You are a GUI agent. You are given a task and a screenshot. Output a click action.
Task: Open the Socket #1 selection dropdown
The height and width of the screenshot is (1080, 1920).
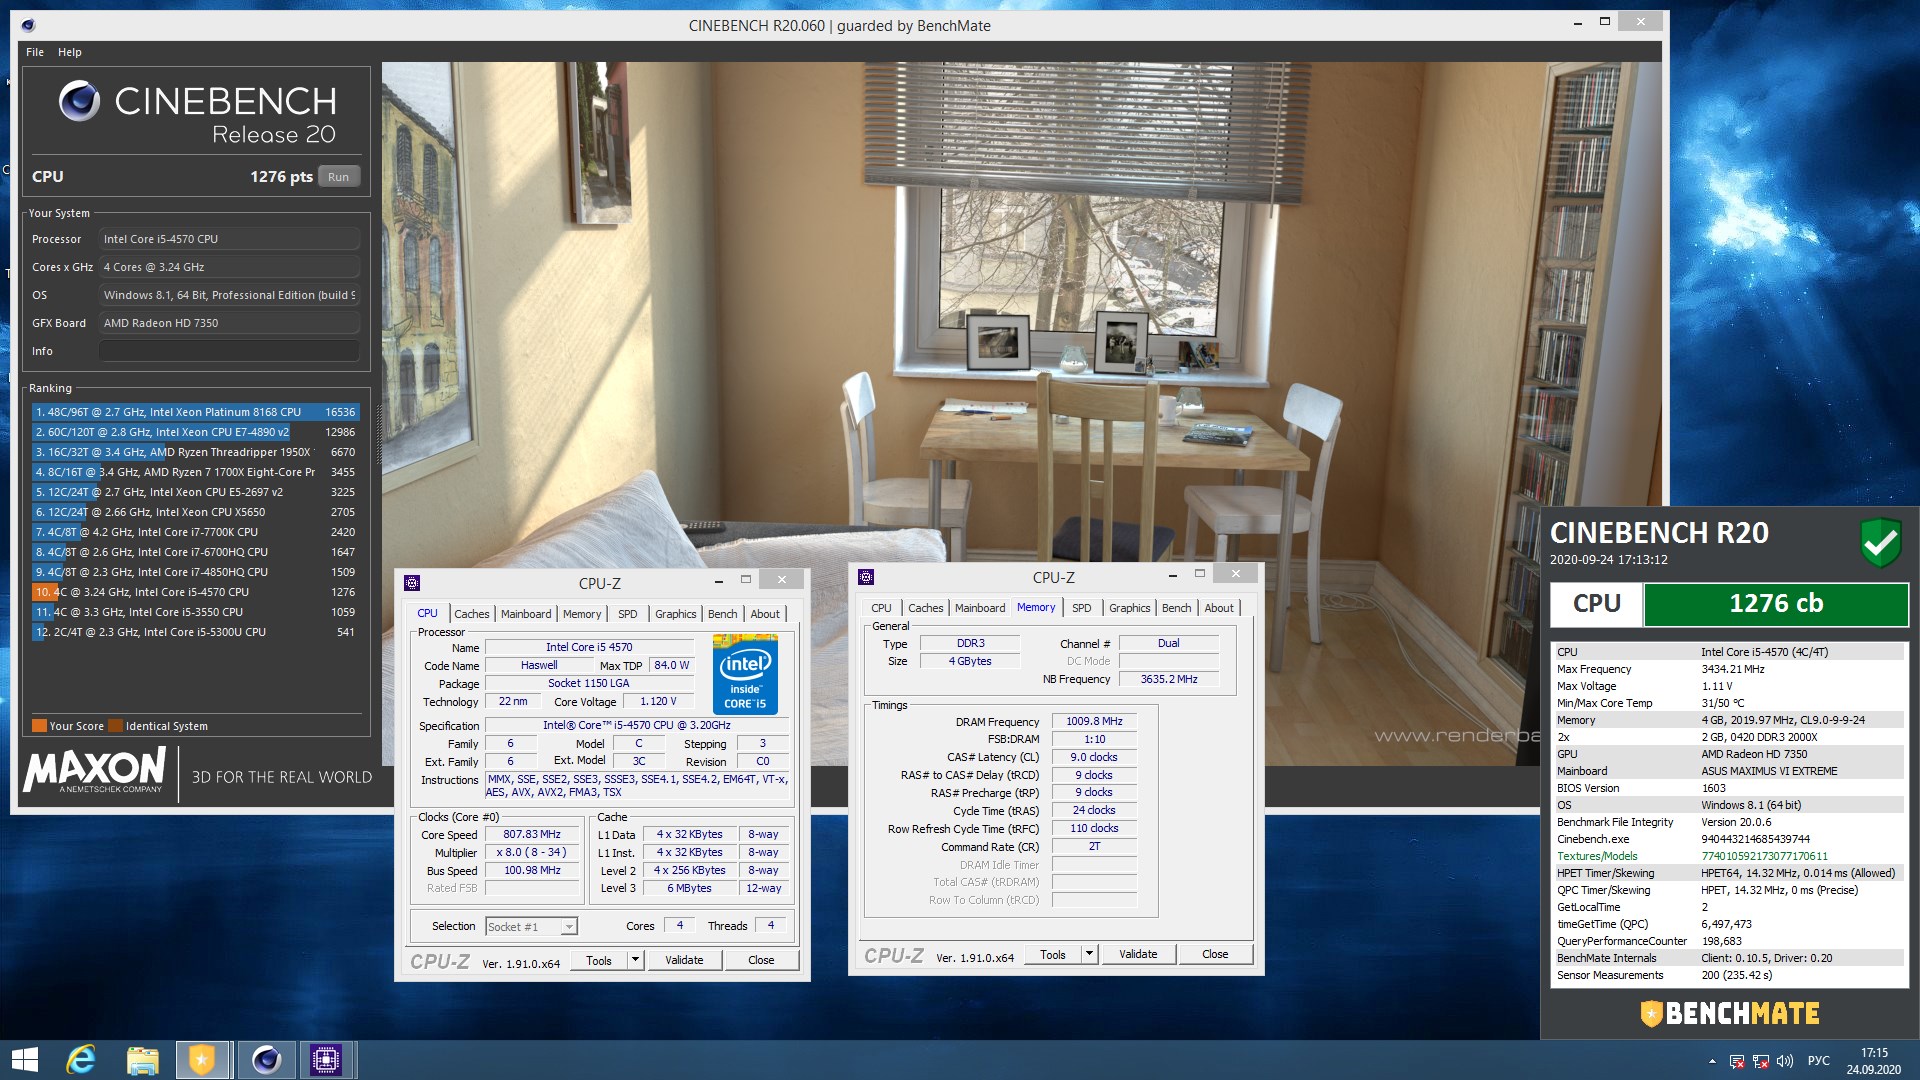point(531,927)
